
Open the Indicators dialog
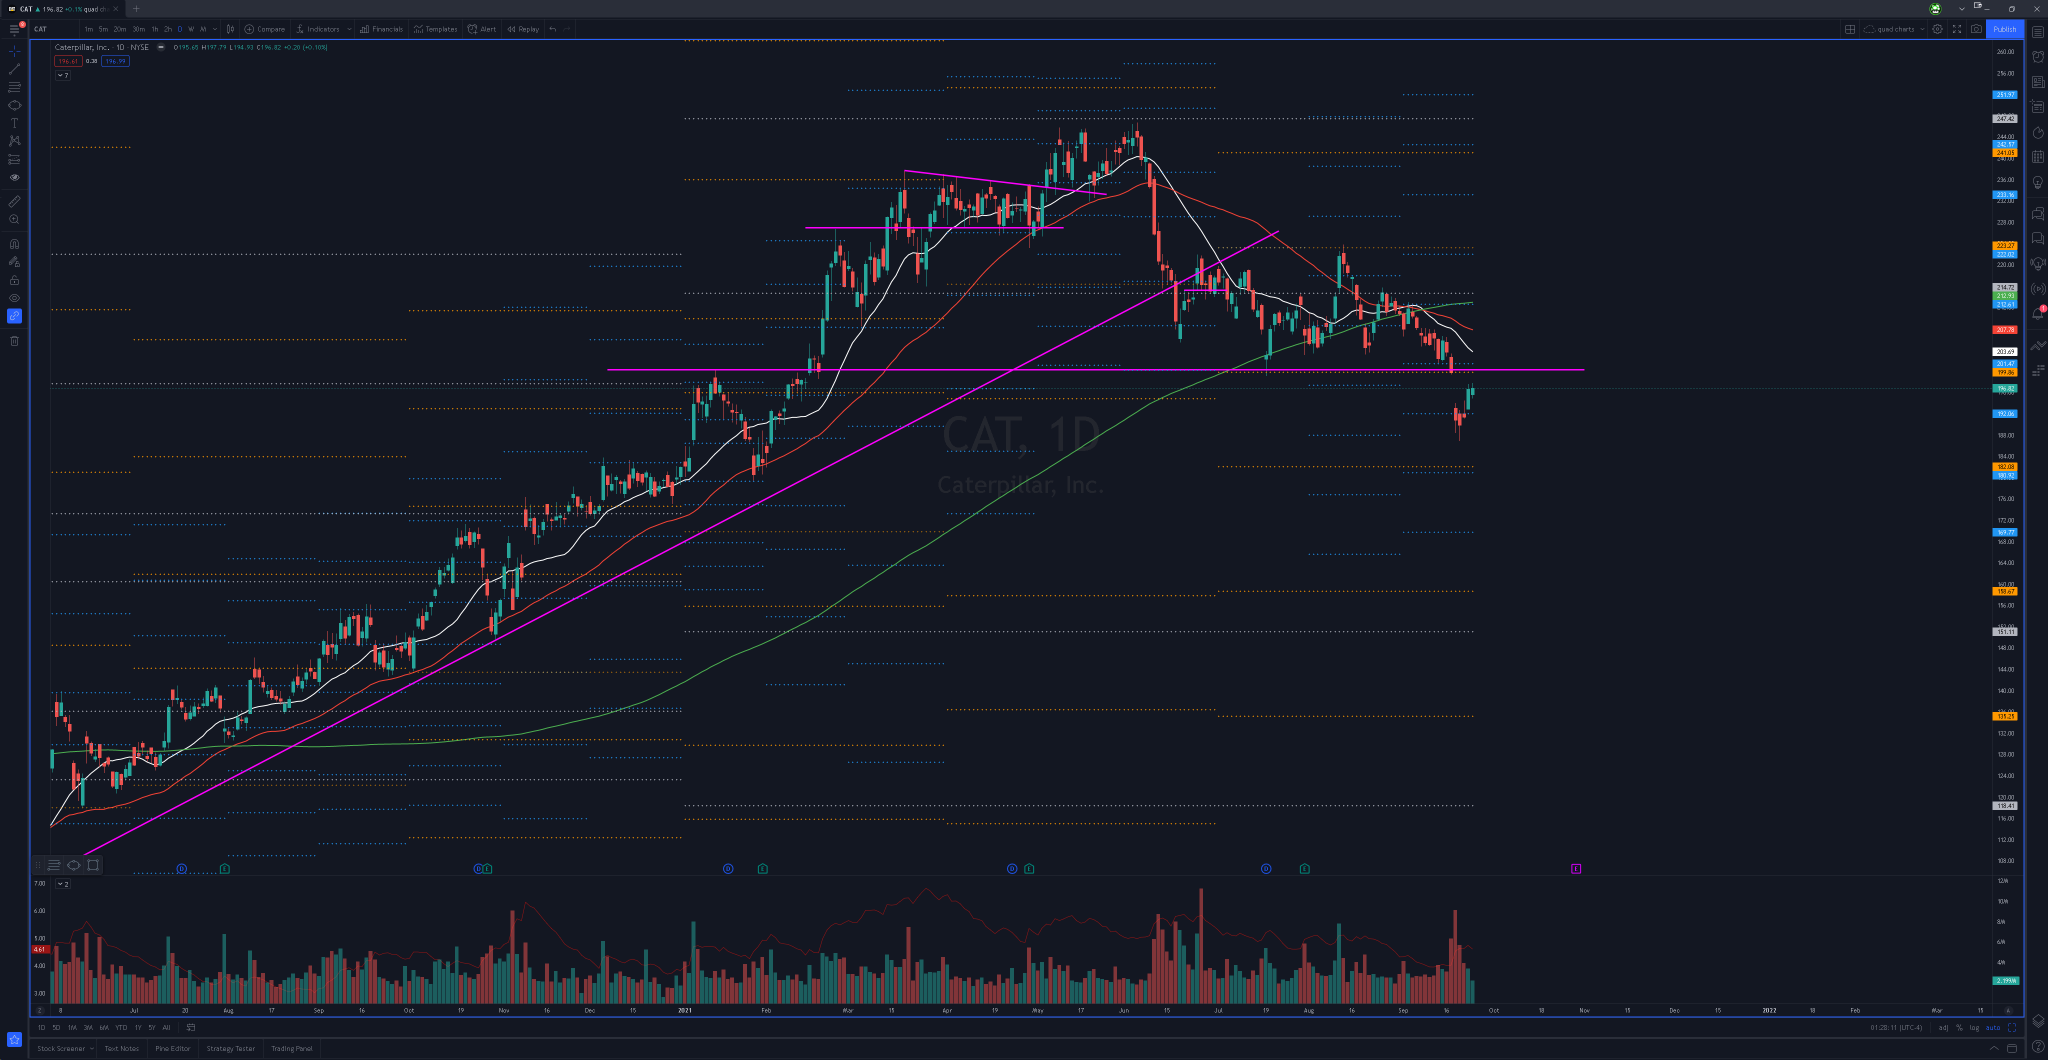point(318,29)
